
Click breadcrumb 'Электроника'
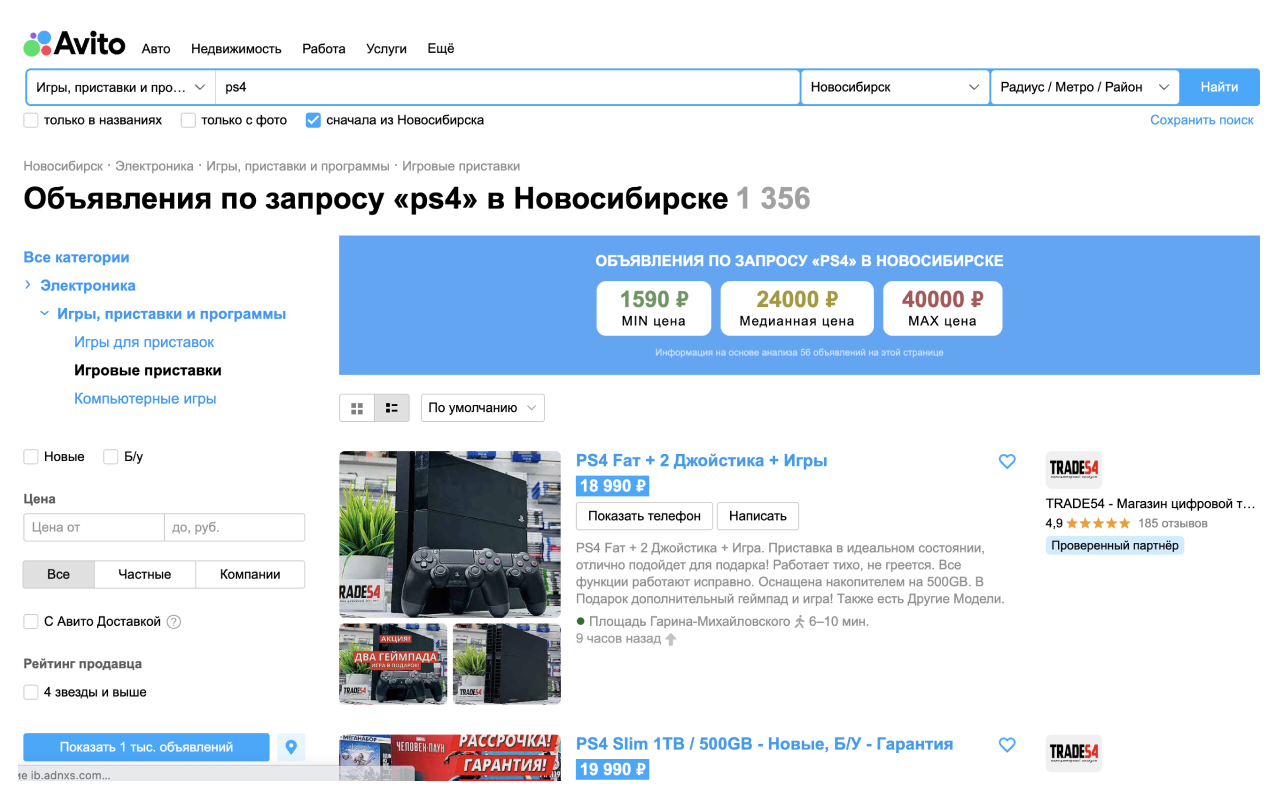(x=154, y=166)
